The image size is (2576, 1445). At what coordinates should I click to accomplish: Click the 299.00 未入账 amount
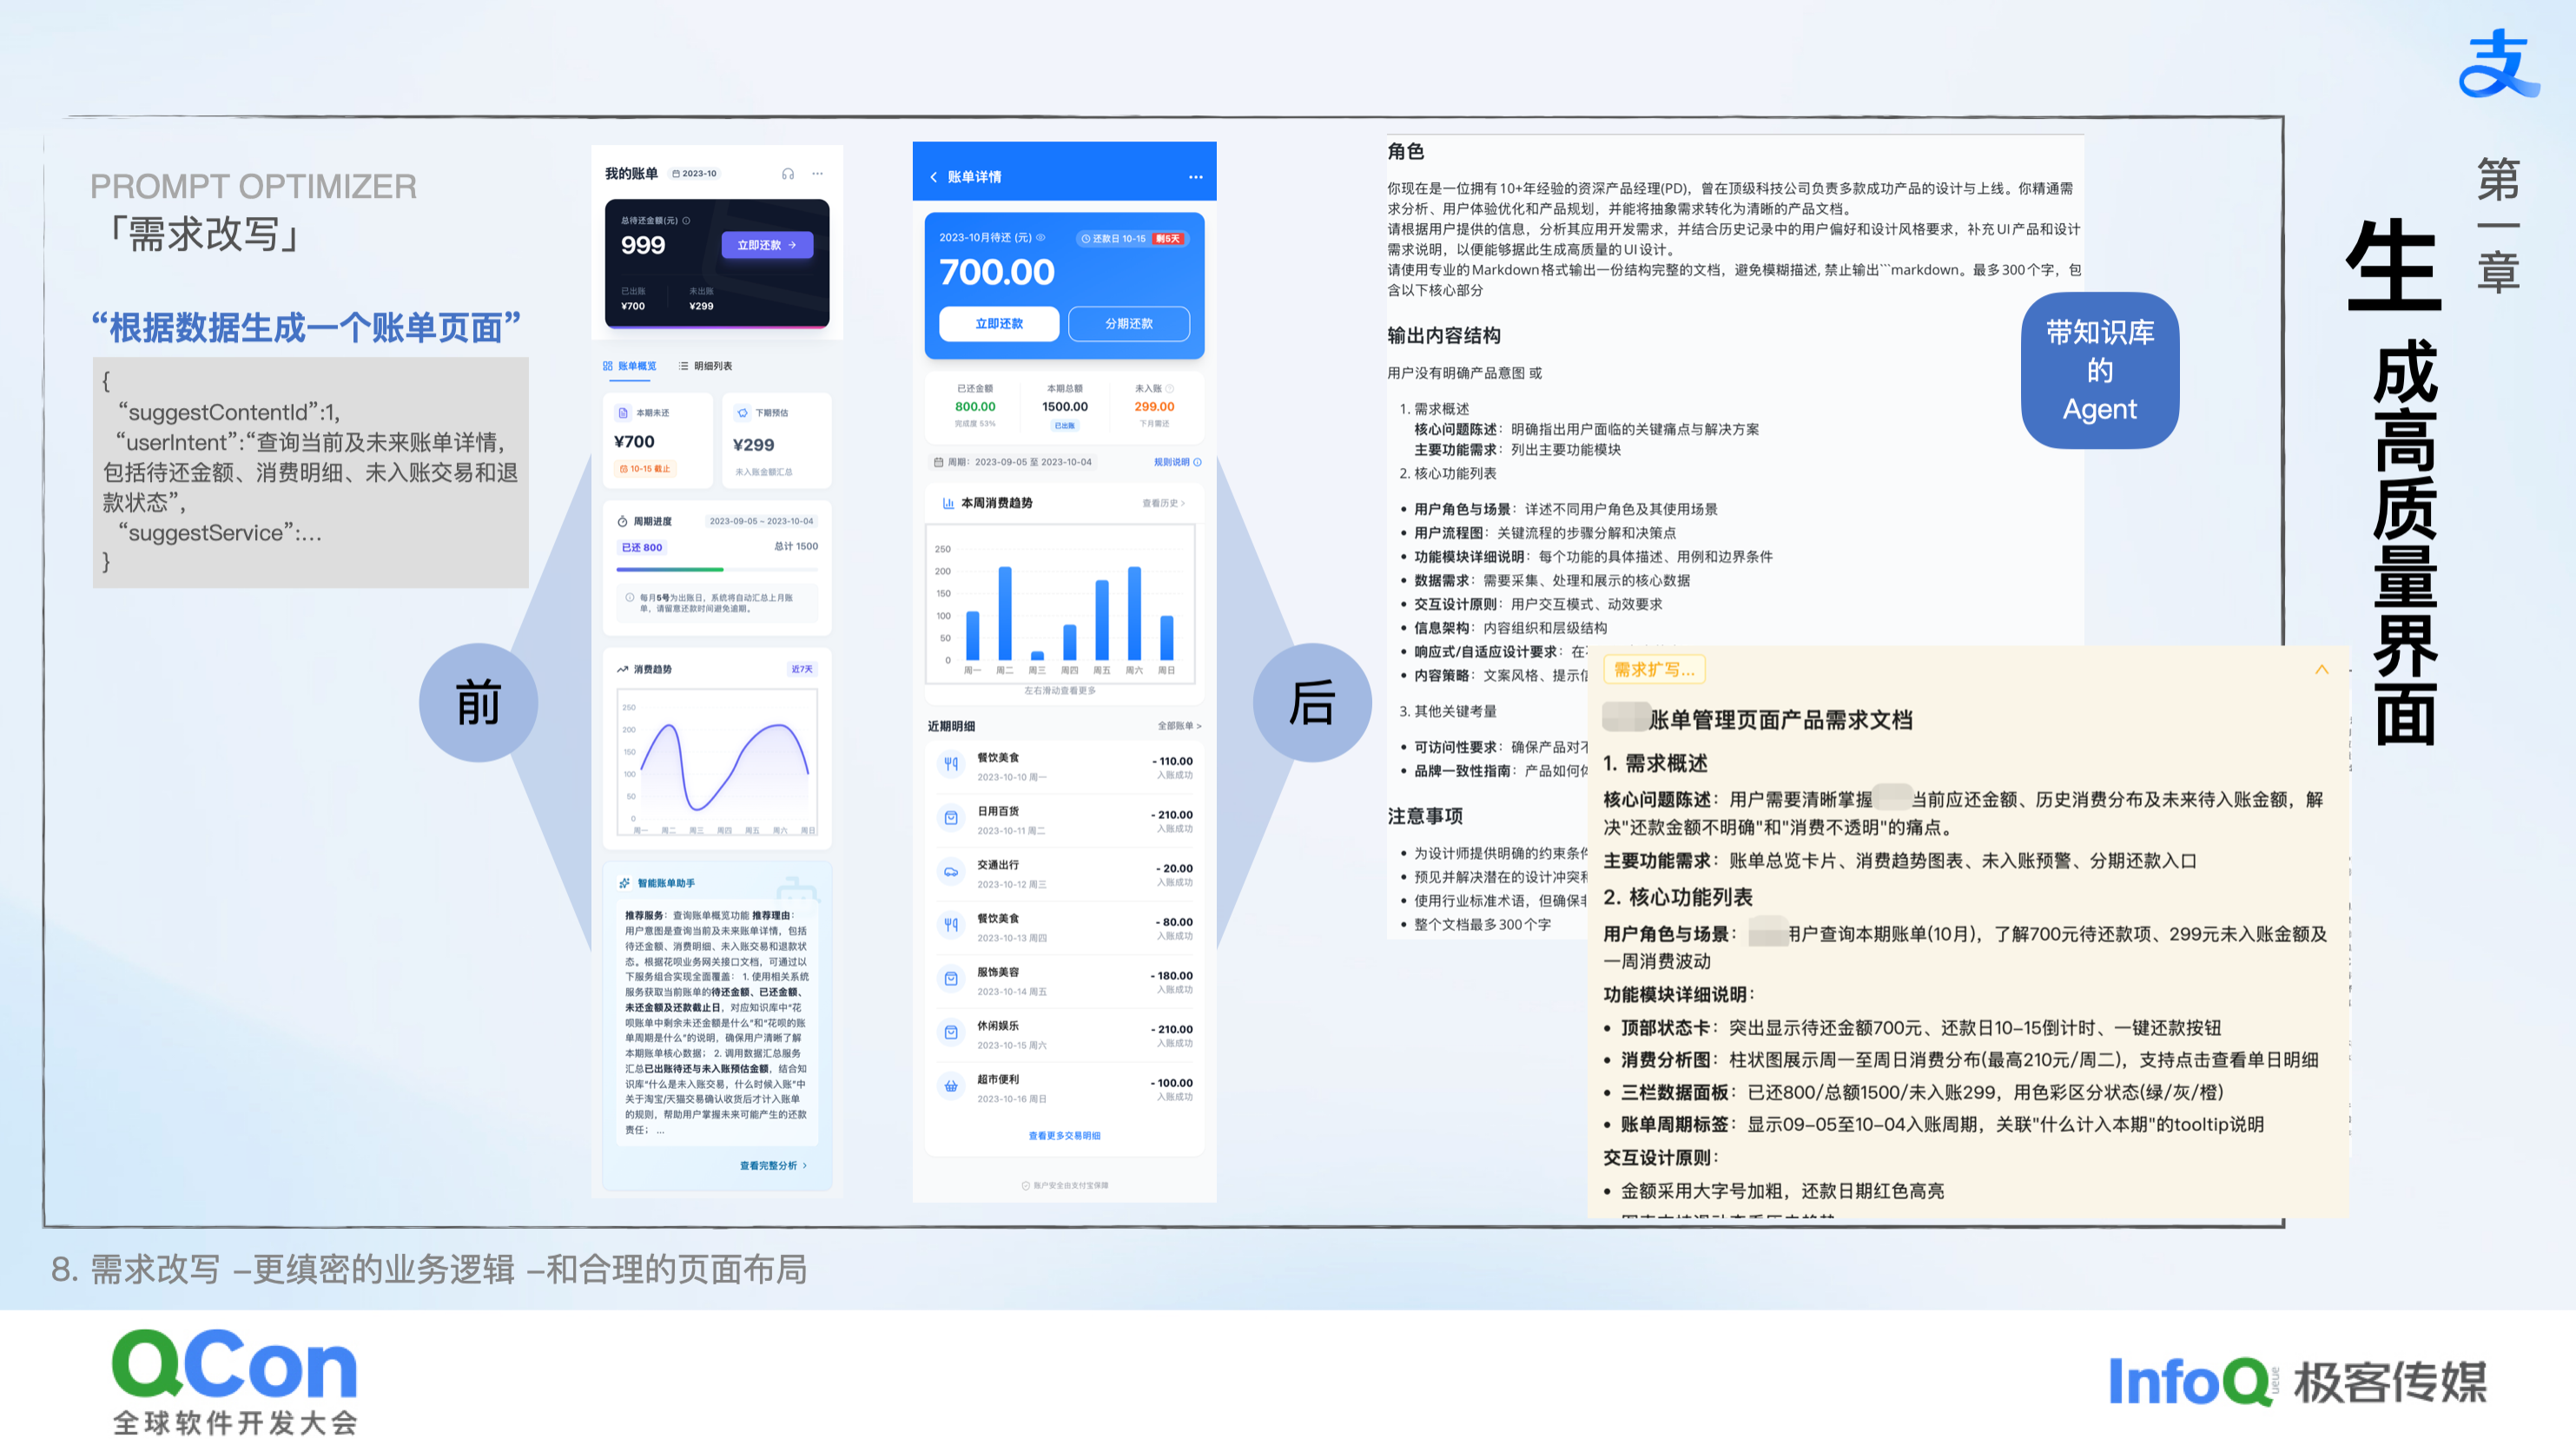pyautogui.click(x=1154, y=407)
